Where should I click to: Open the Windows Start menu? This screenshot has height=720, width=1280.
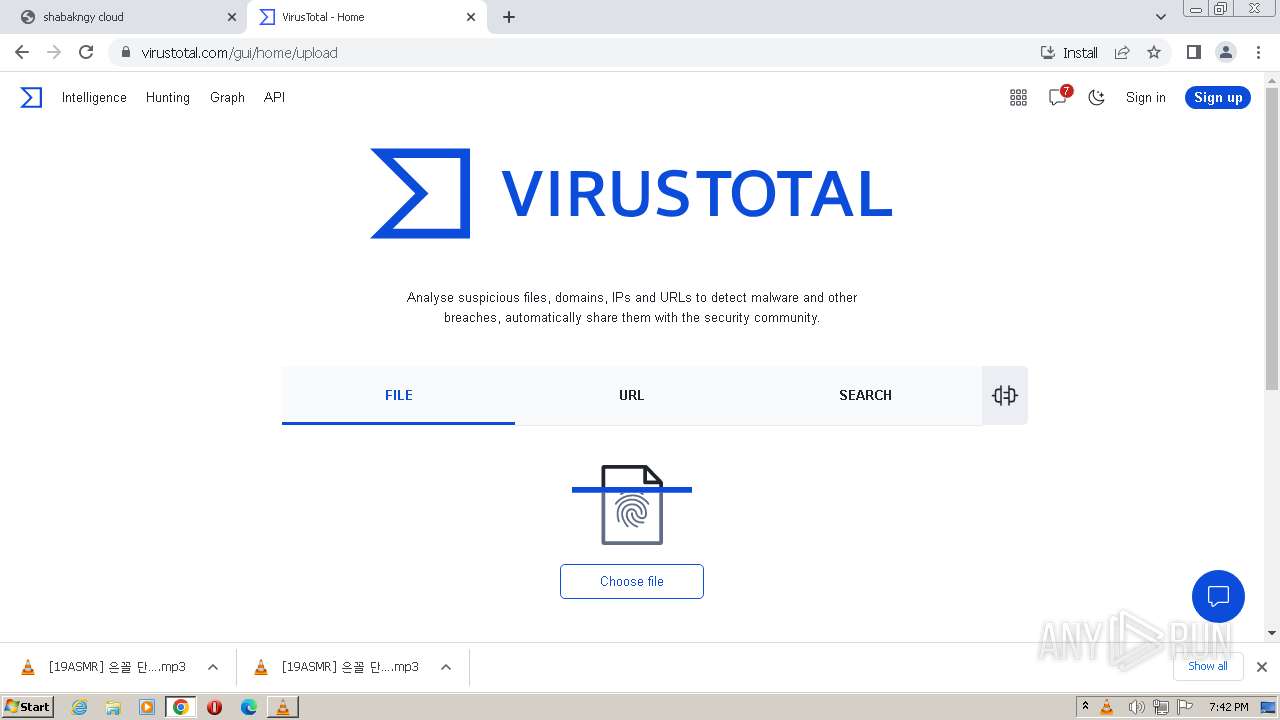pos(27,706)
